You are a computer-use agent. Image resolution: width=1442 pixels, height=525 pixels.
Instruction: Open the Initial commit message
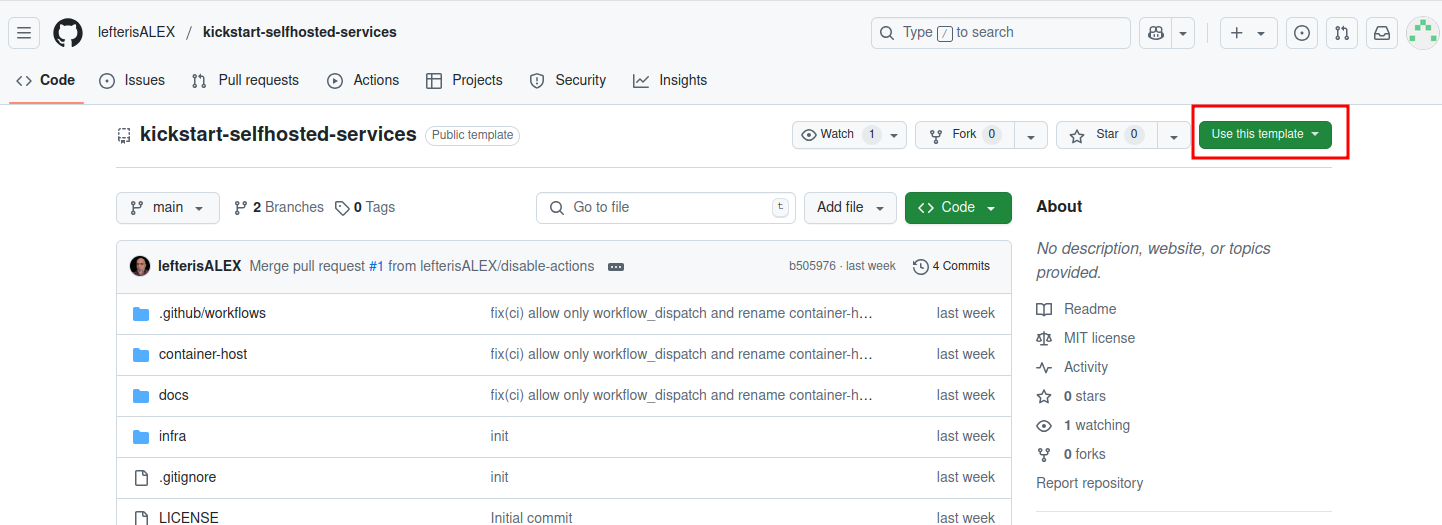532,518
